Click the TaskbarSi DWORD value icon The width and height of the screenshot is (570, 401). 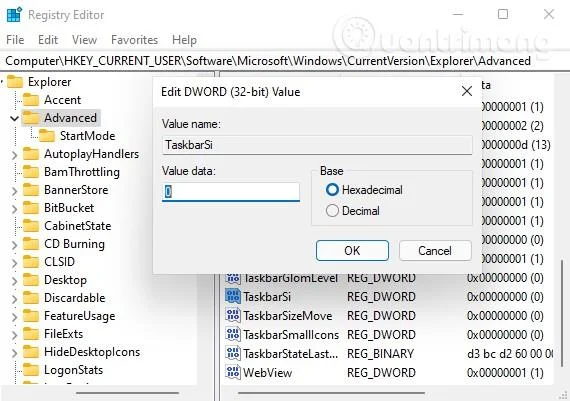(233, 296)
